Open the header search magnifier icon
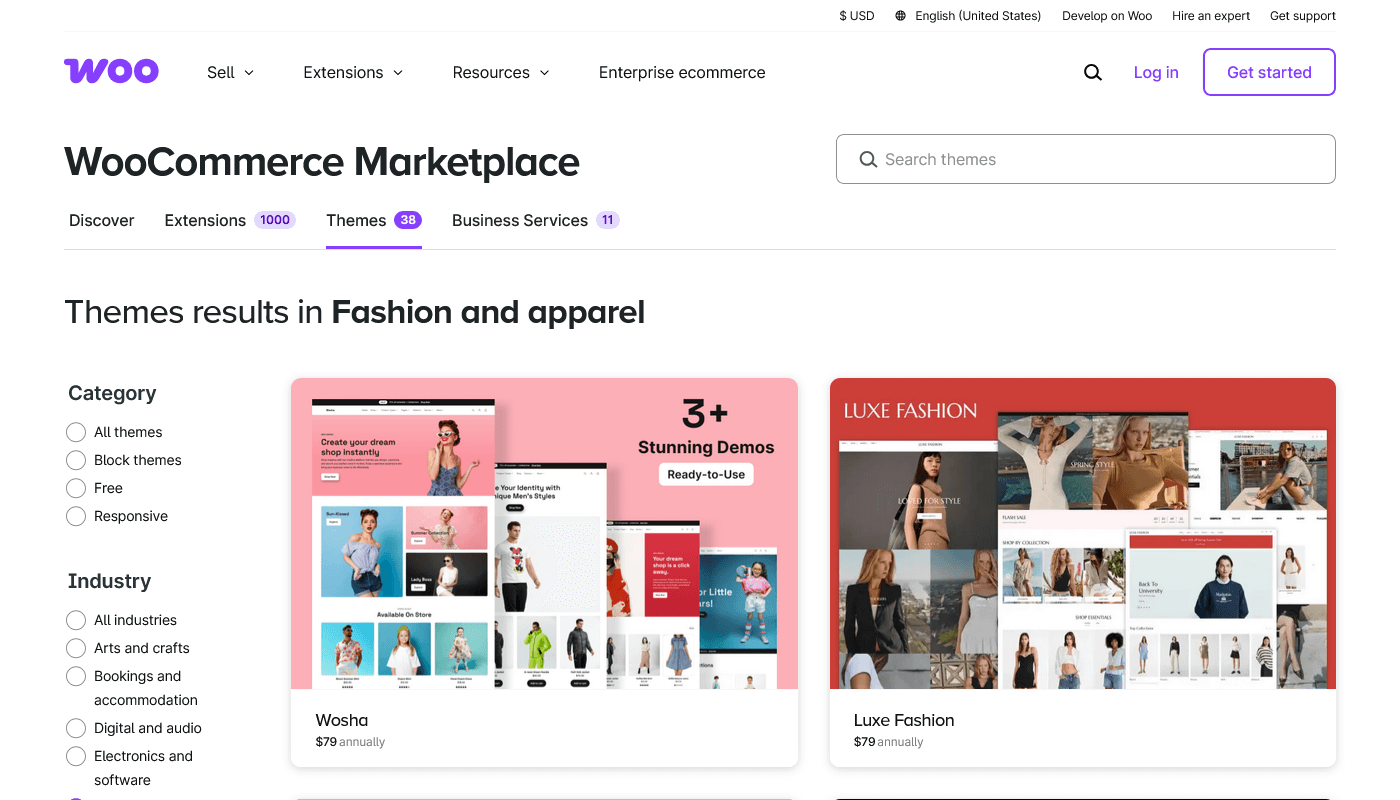Viewport: 1400px width, 800px height. pos(1093,72)
